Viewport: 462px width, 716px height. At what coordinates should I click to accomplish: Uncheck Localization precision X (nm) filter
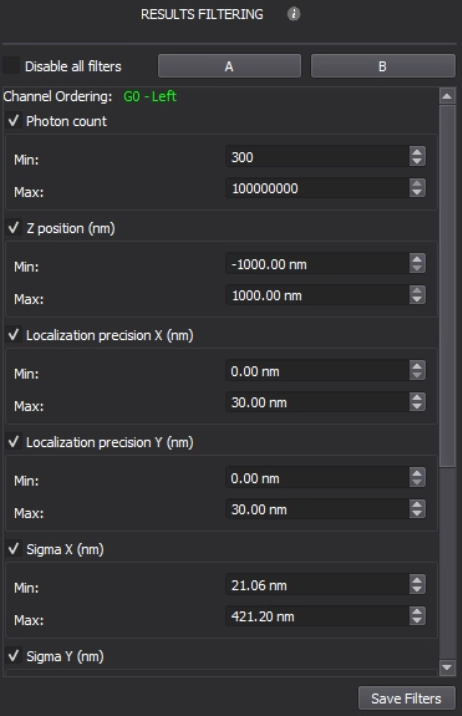point(14,335)
